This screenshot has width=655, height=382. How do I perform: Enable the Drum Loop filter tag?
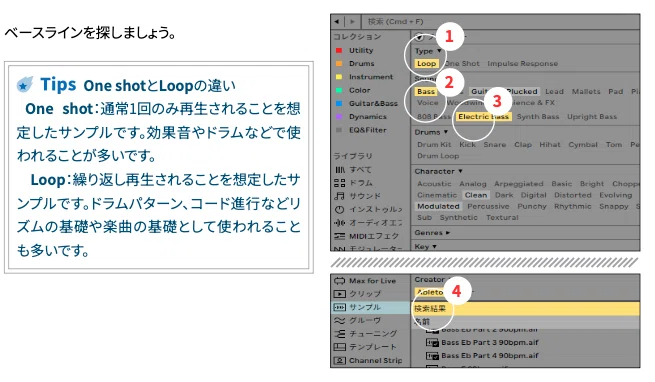(438, 156)
